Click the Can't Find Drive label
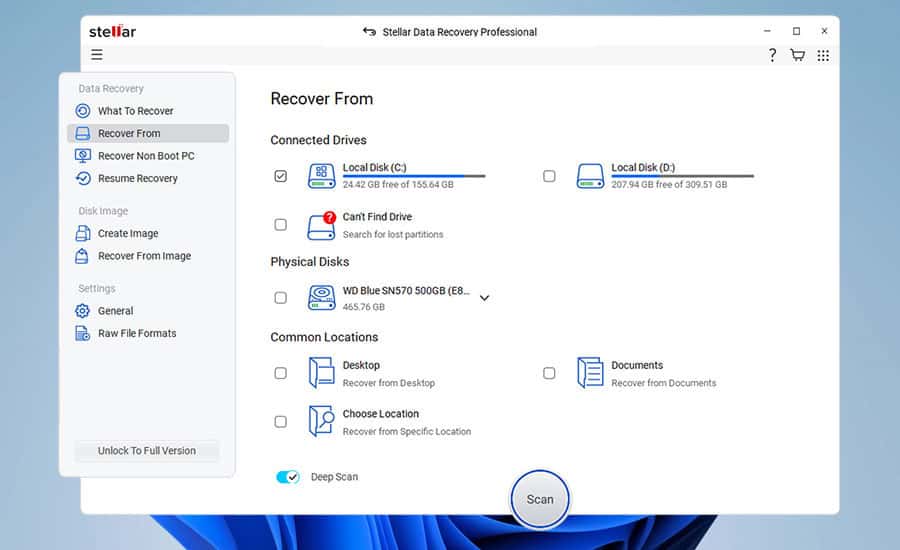This screenshot has height=550, width=900. tap(377, 216)
